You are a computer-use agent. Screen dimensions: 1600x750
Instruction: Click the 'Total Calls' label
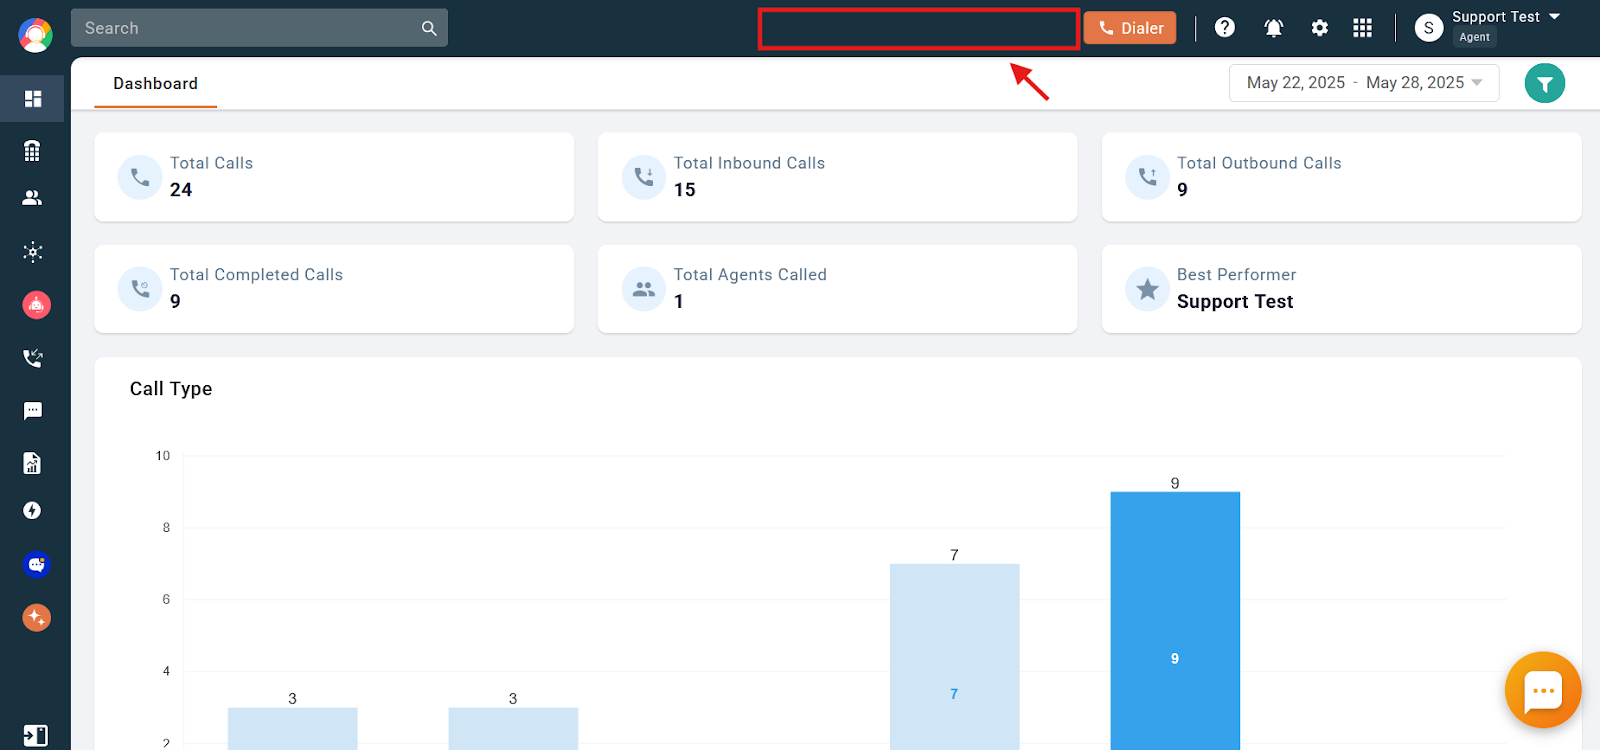[211, 163]
